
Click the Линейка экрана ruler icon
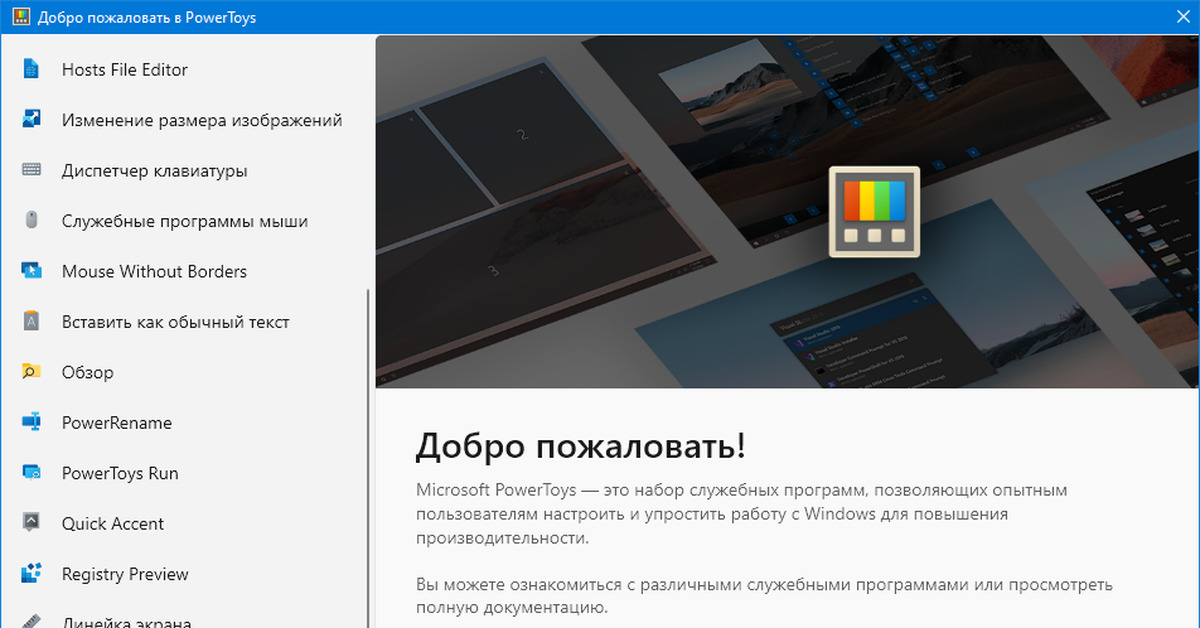[x=31, y=621]
